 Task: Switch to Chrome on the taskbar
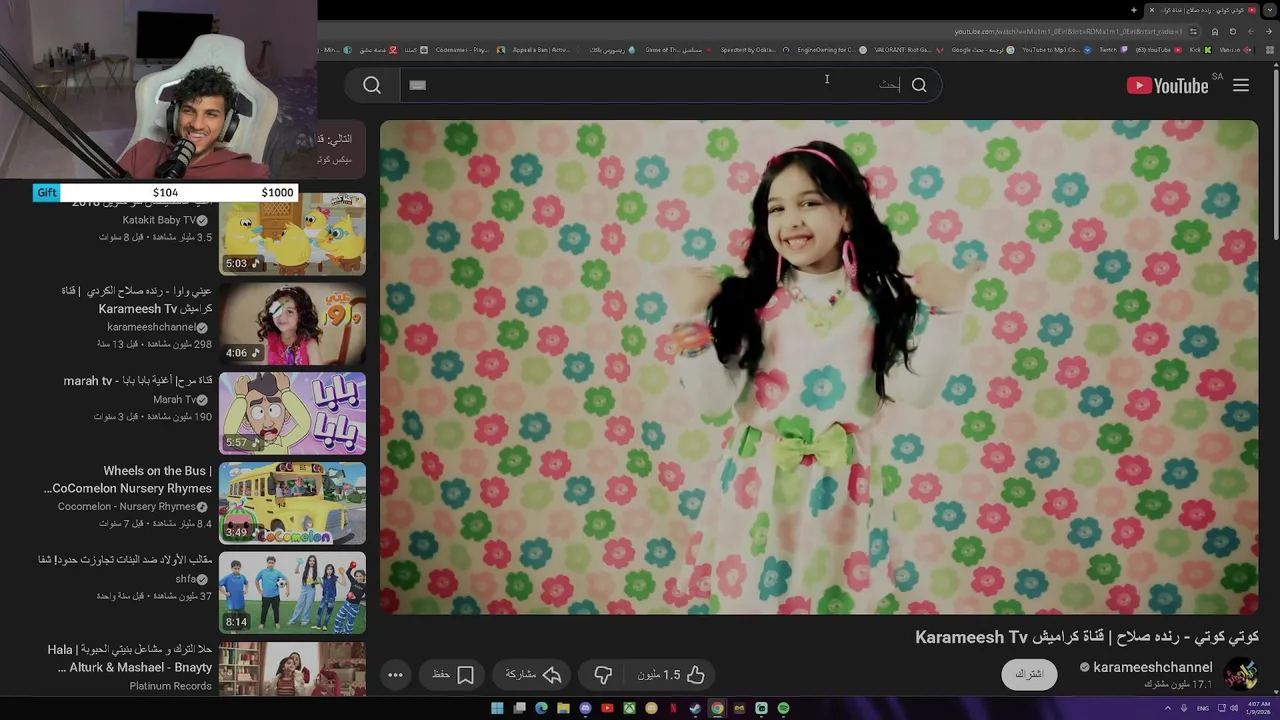[717, 708]
